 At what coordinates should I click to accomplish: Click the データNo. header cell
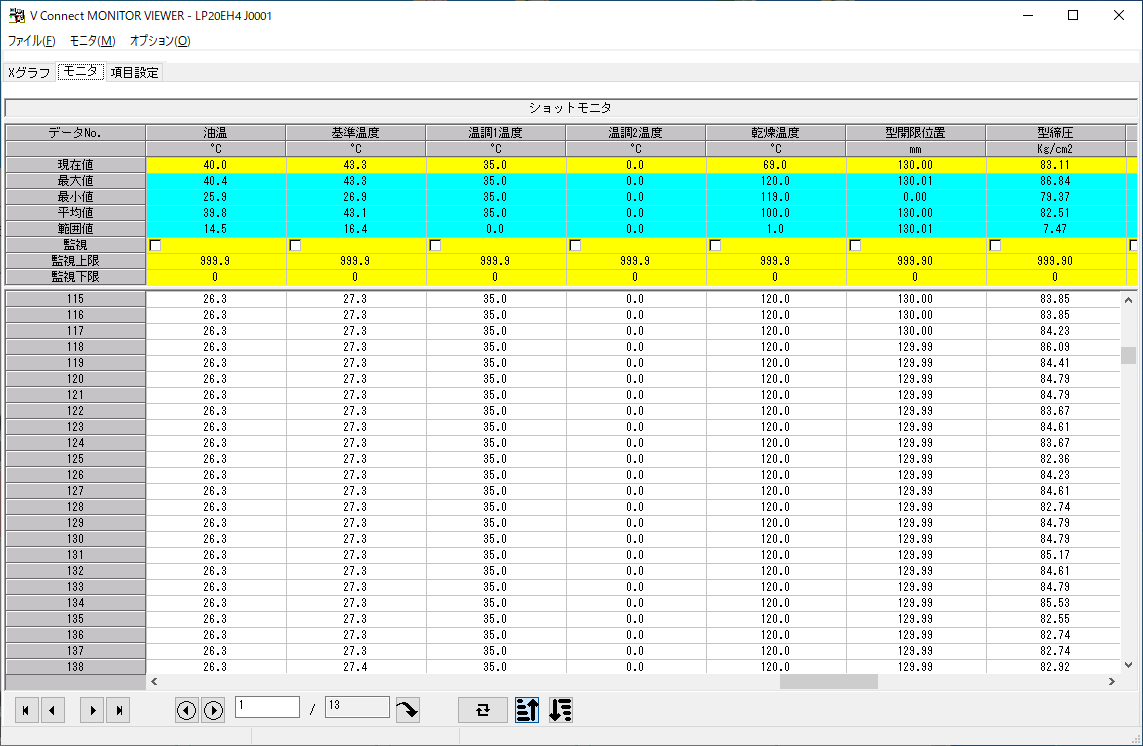click(75, 133)
